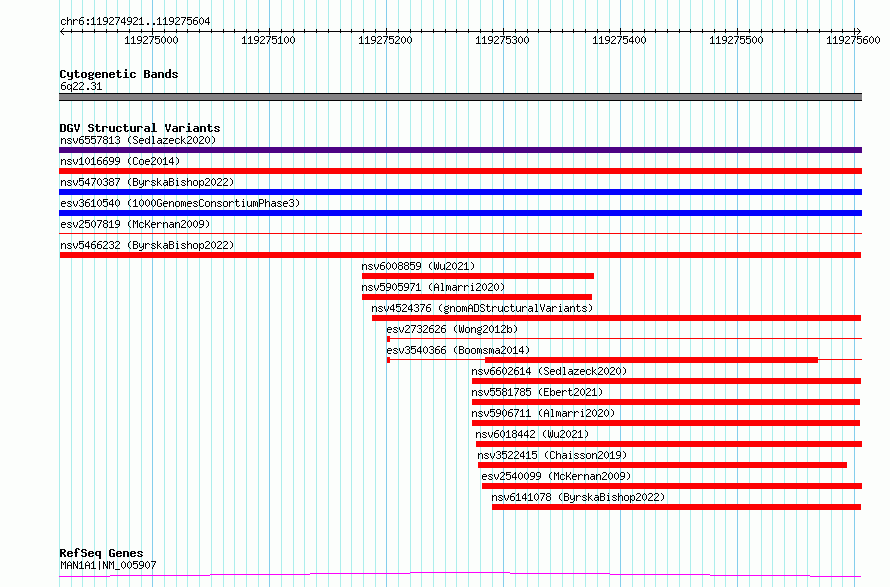Image resolution: width=890 pixels, height=587 pixels.
Task: Select the red nsv6008859 Wu2021 bar
Action: pos(478,276)
